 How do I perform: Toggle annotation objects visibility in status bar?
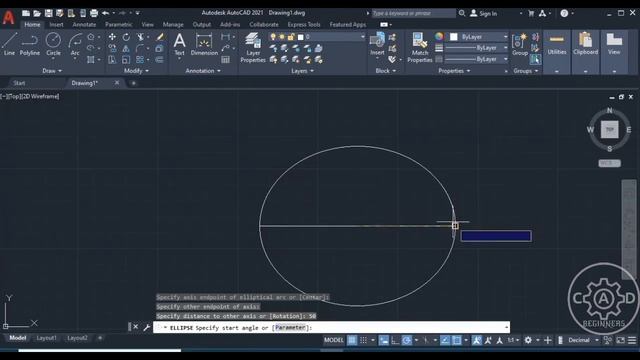click(476, 340)
